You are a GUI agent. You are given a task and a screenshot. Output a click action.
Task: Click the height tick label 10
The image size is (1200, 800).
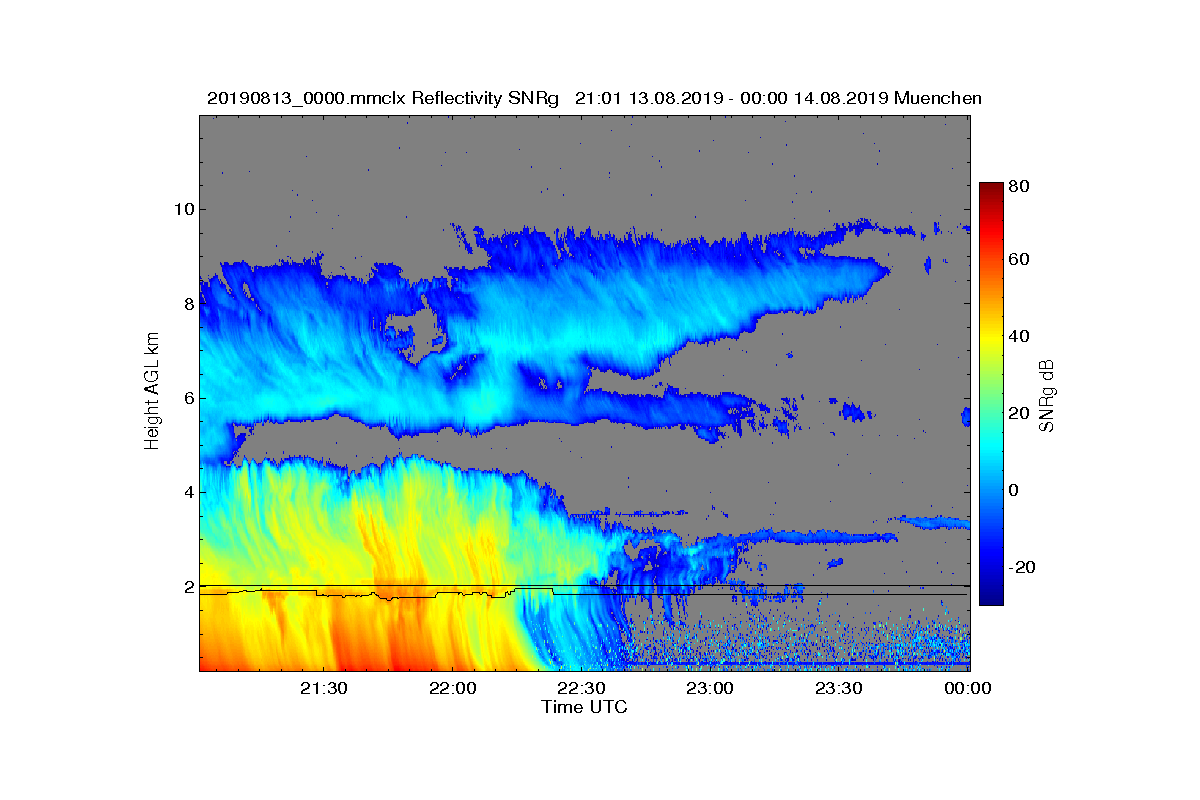[184, 209]
